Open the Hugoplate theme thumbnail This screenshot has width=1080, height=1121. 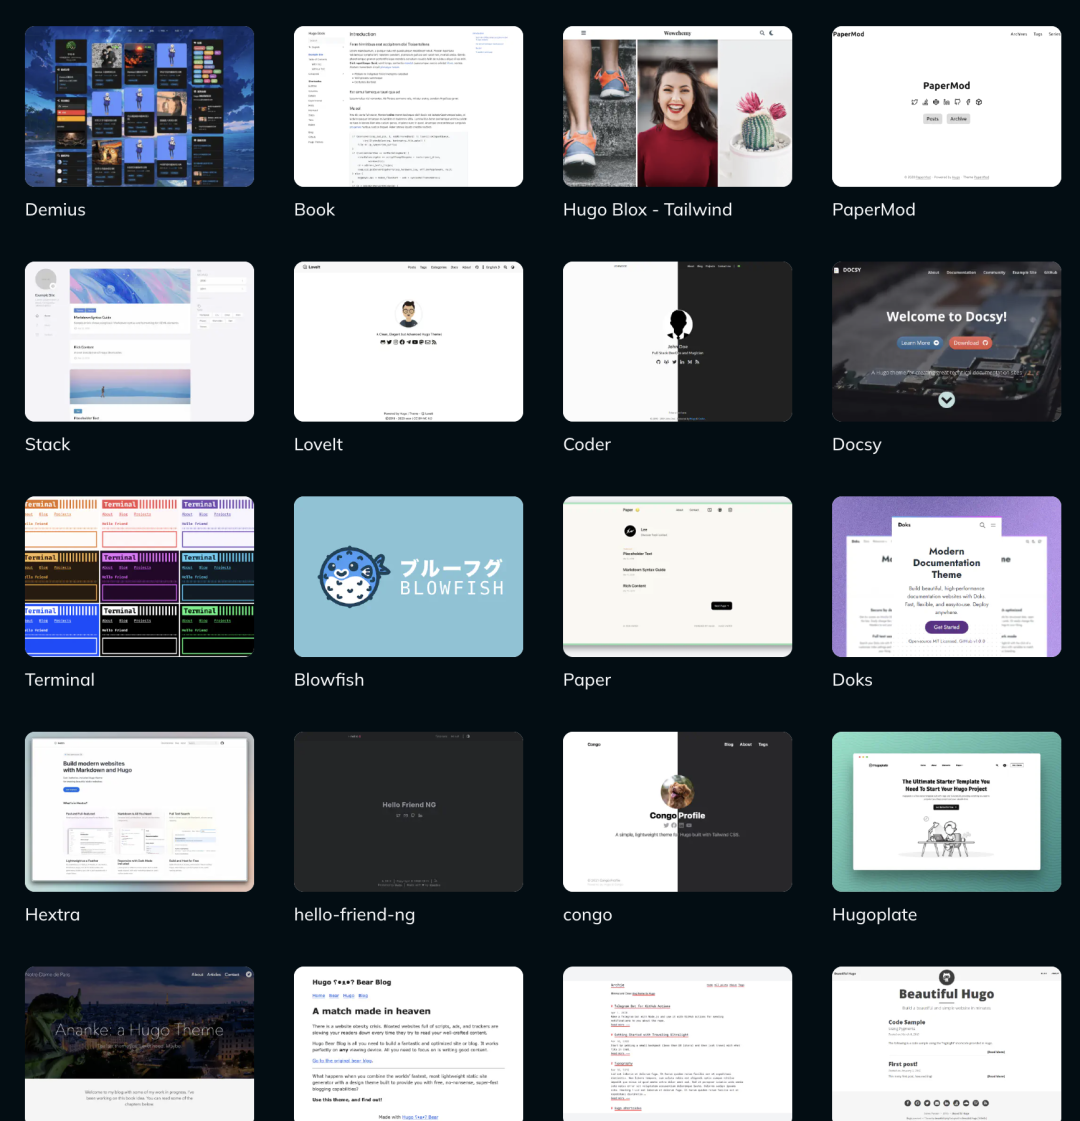(946, 811)
